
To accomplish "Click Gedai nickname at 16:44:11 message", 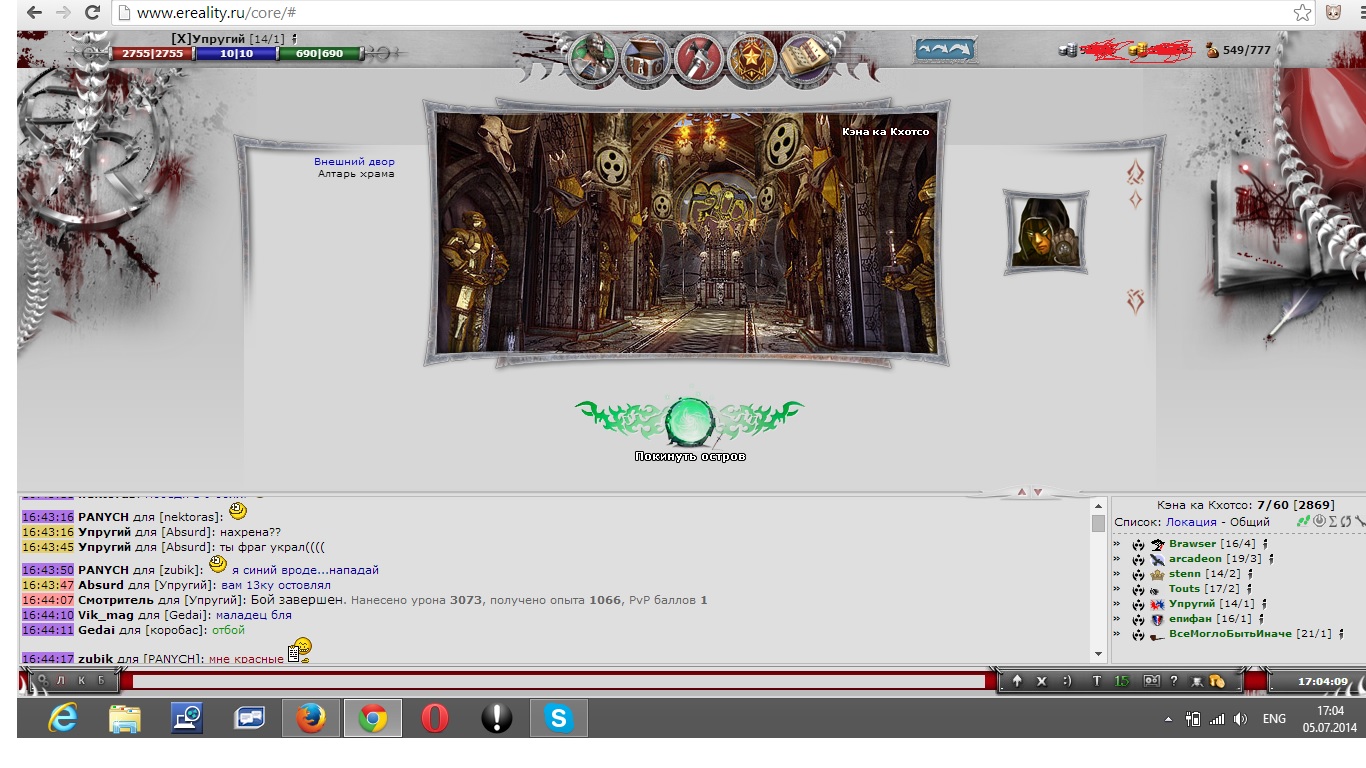I will tap(96, 630).
